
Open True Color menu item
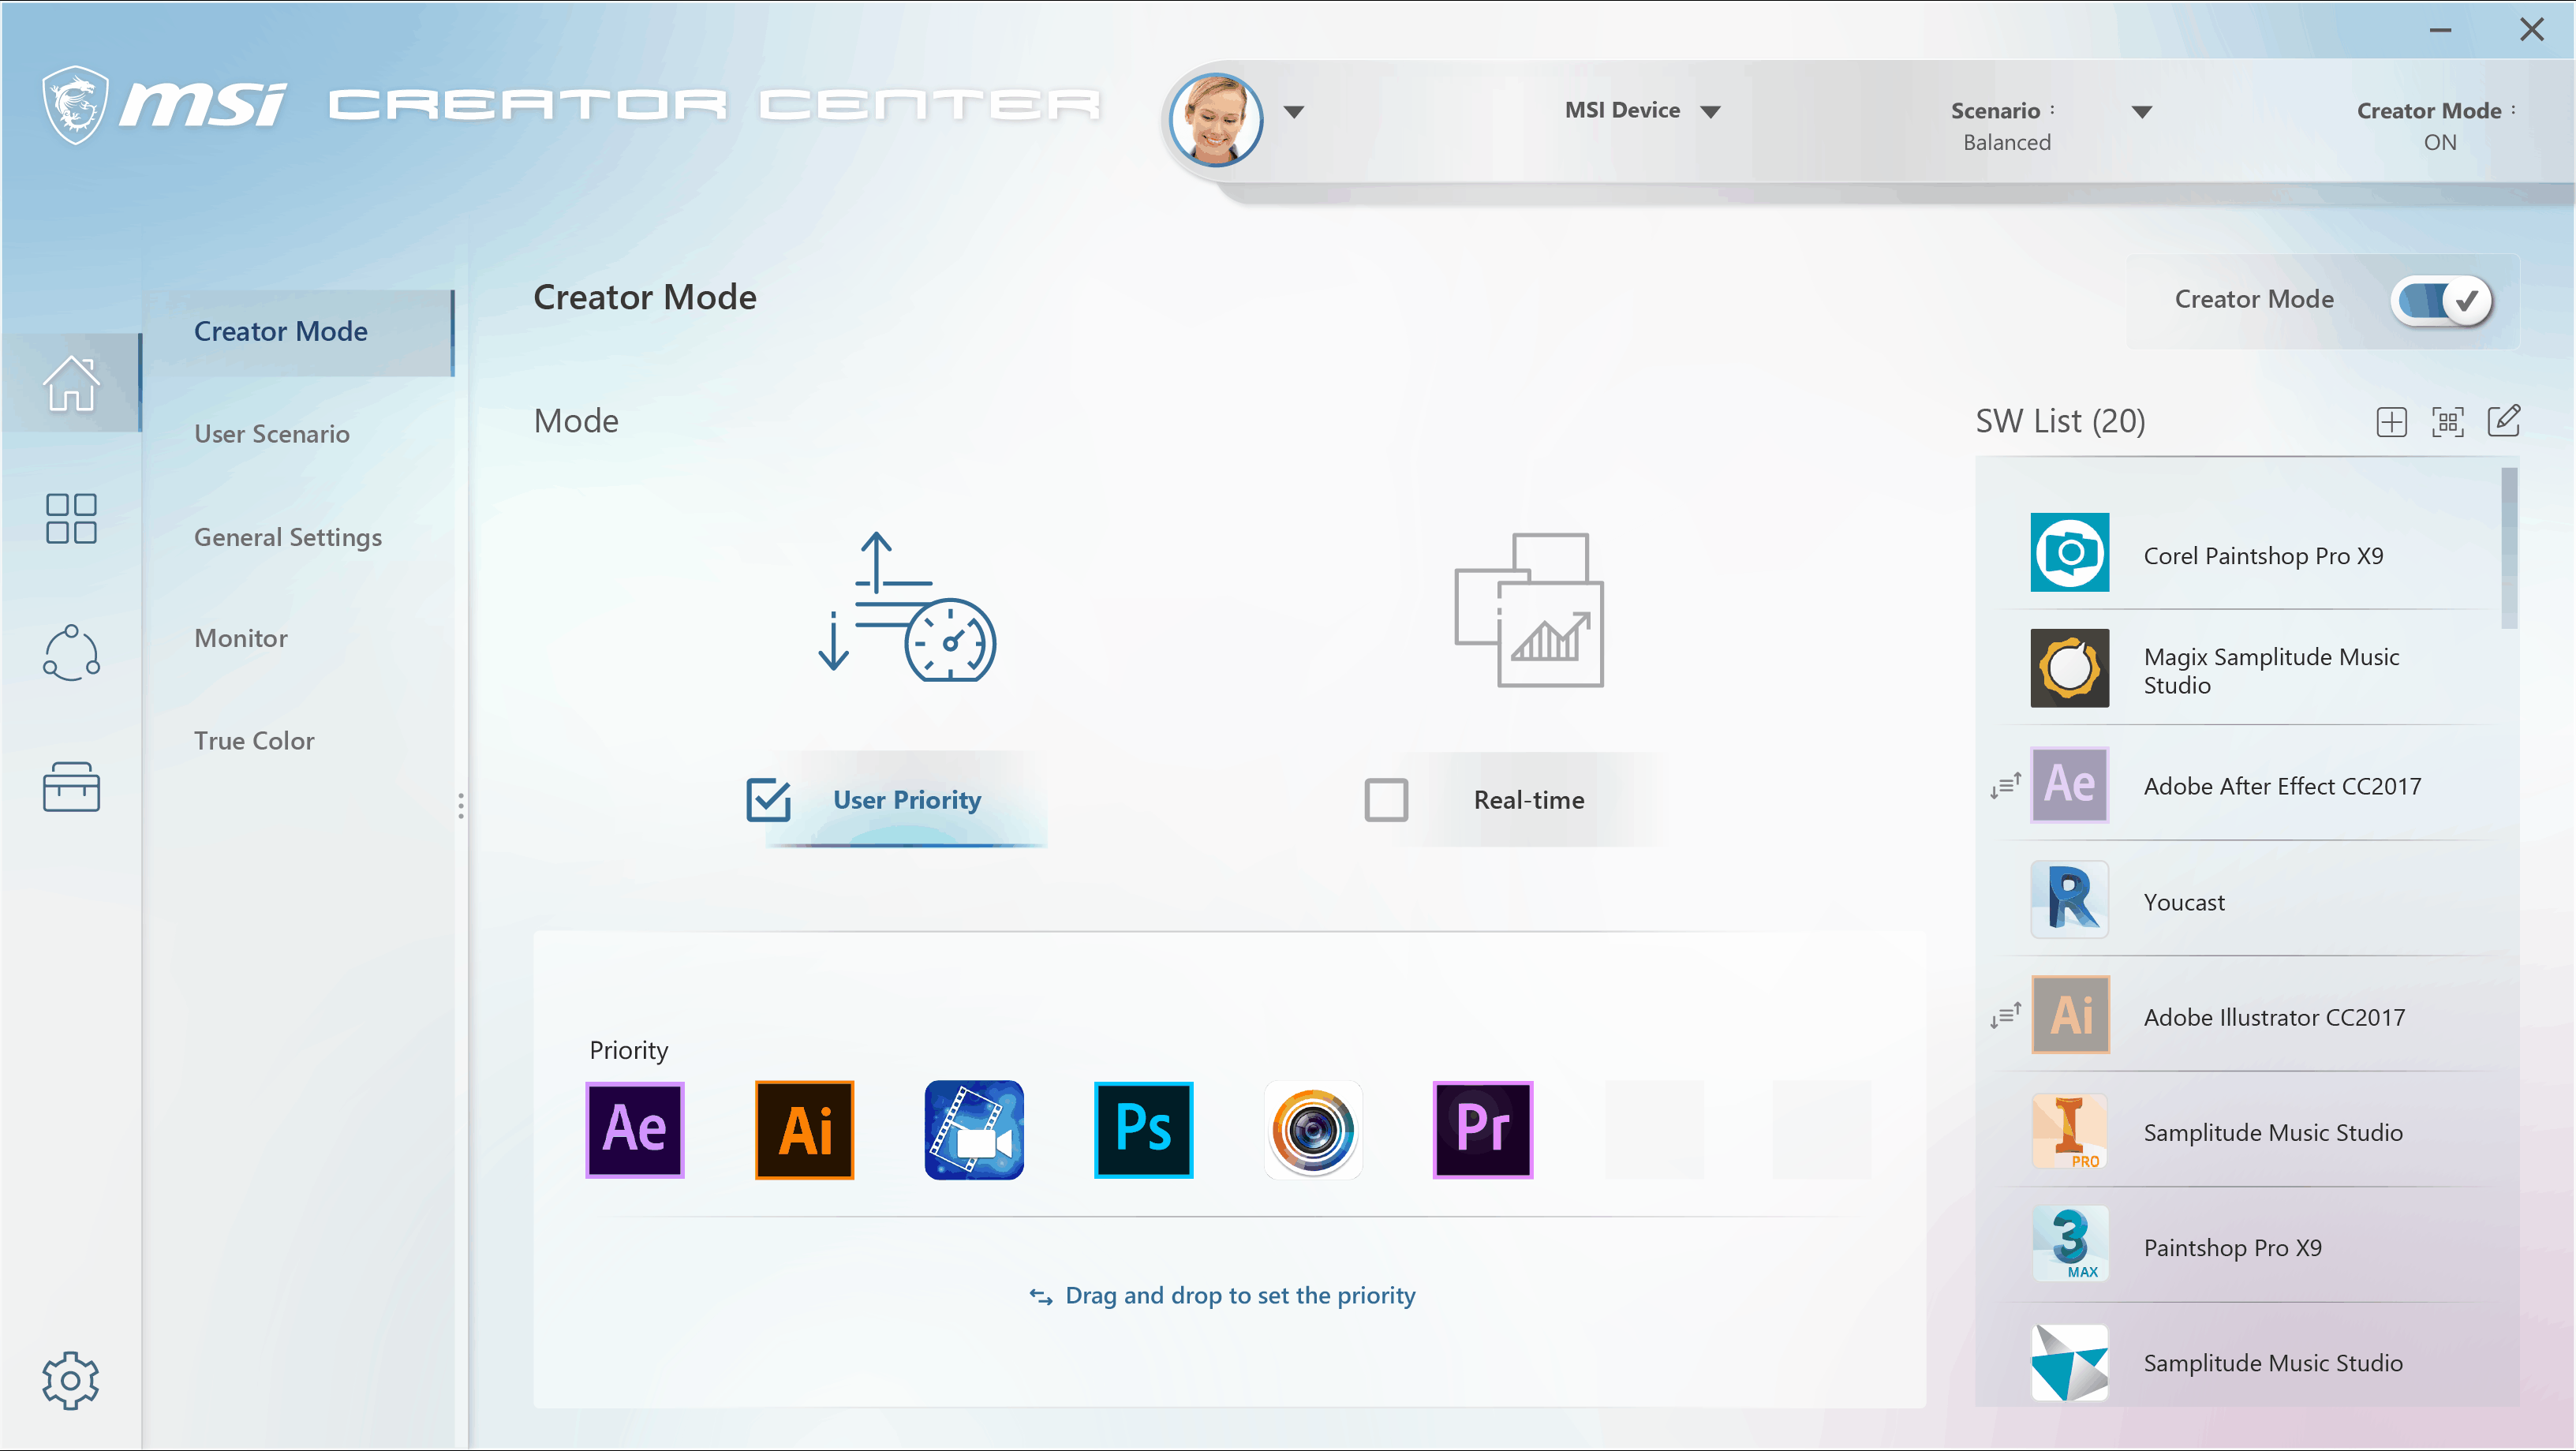[254, 741]
